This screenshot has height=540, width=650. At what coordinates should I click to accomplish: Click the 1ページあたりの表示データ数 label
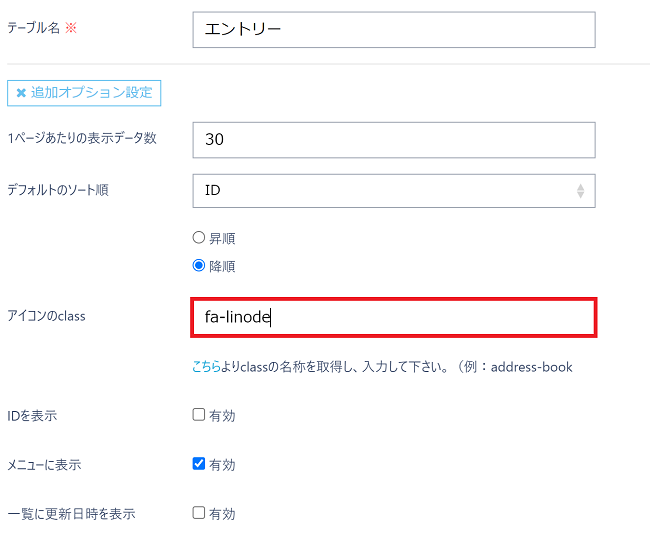pos(81,138)
